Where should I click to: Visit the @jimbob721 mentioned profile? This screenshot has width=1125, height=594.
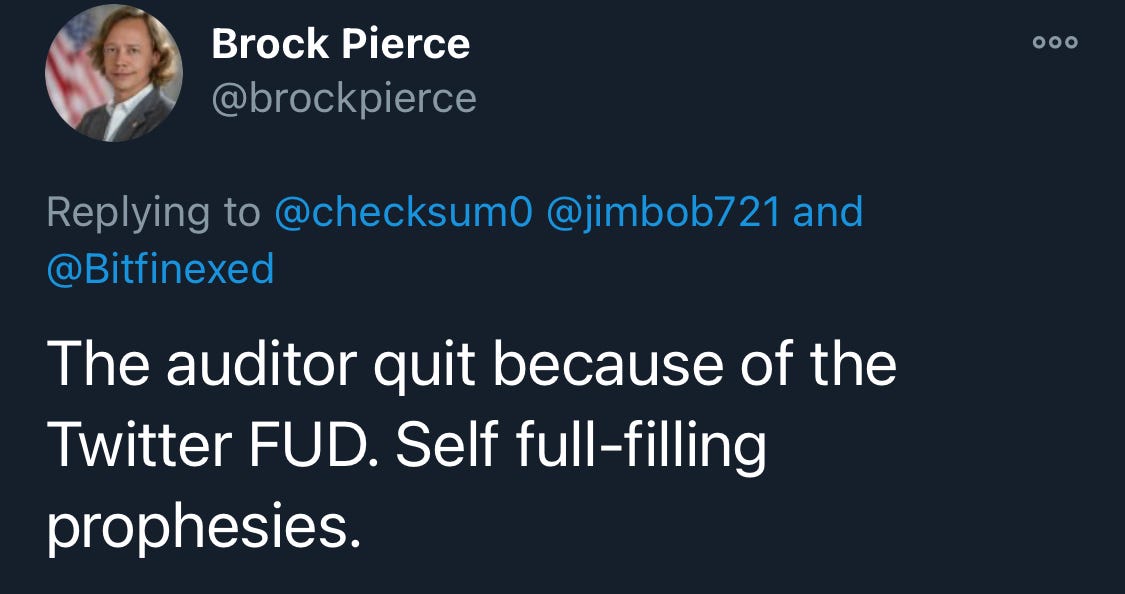coord(664,213)
